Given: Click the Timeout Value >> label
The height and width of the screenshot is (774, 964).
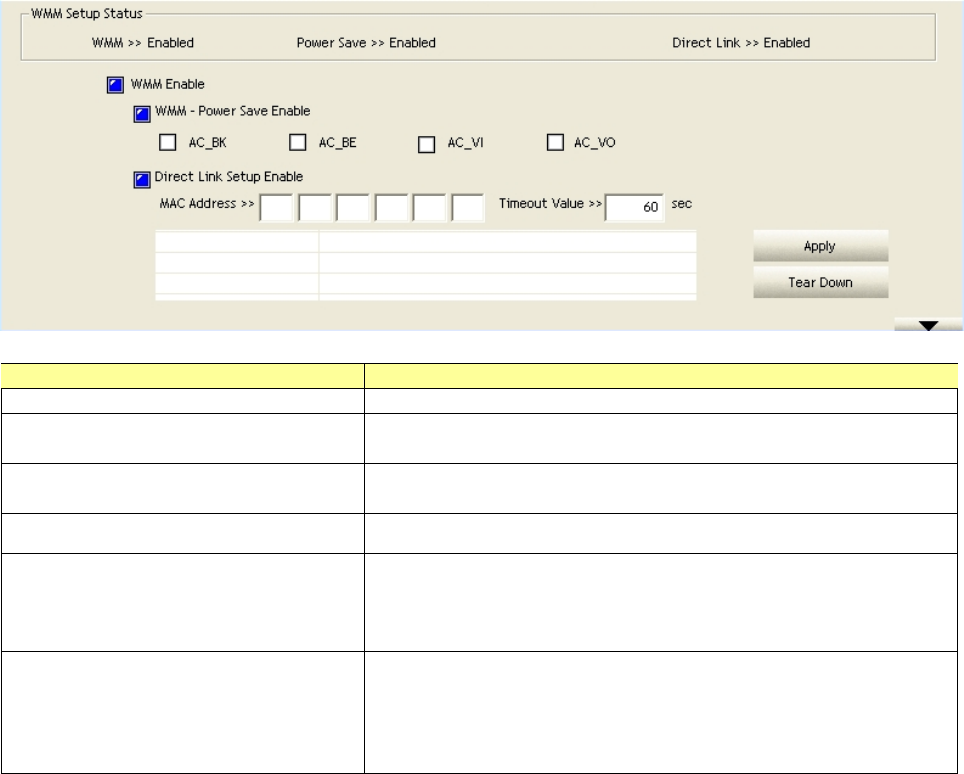Looking at the screenshot, I should click(550, 203).
